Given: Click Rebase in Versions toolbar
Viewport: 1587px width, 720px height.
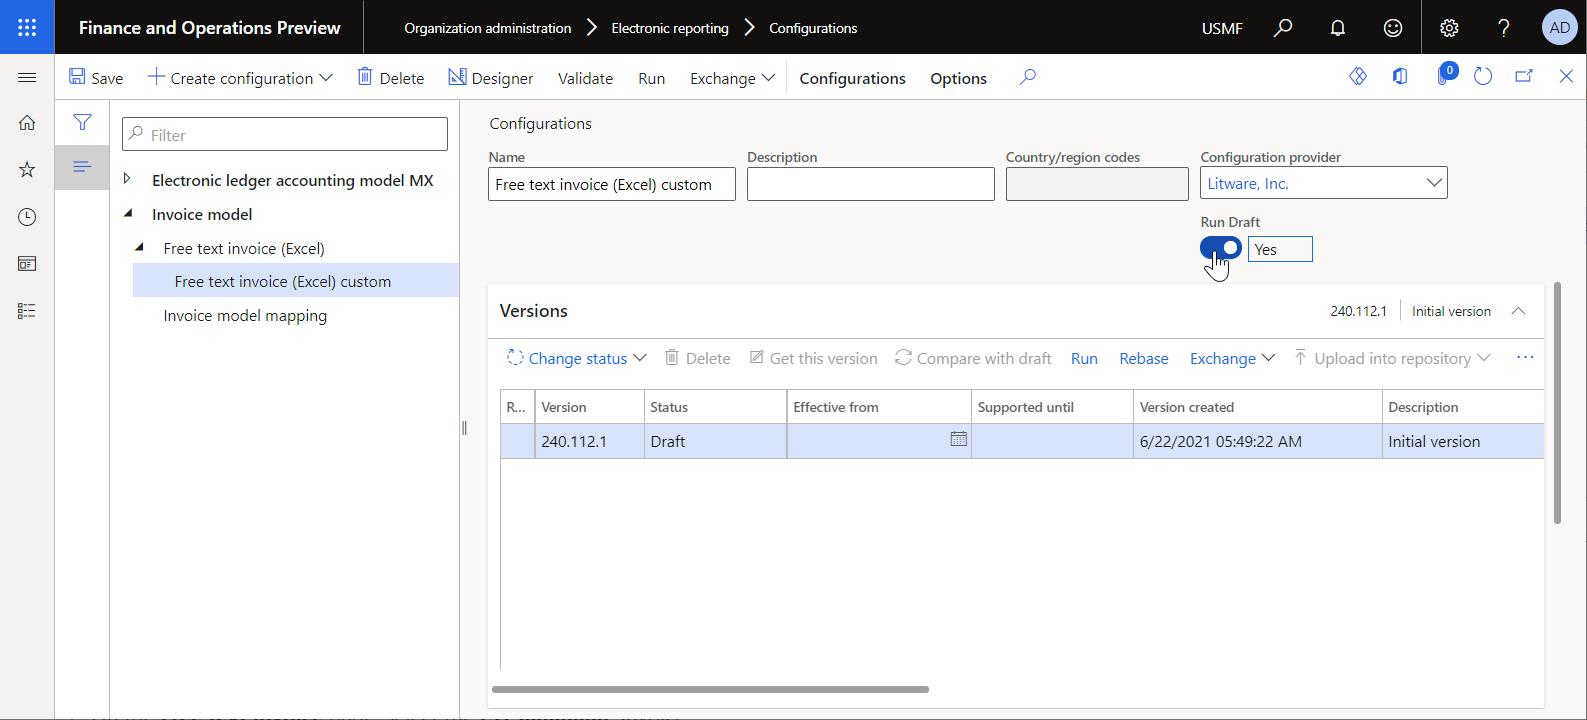Looking at the screenshot, I should (x=1143, y=358).
